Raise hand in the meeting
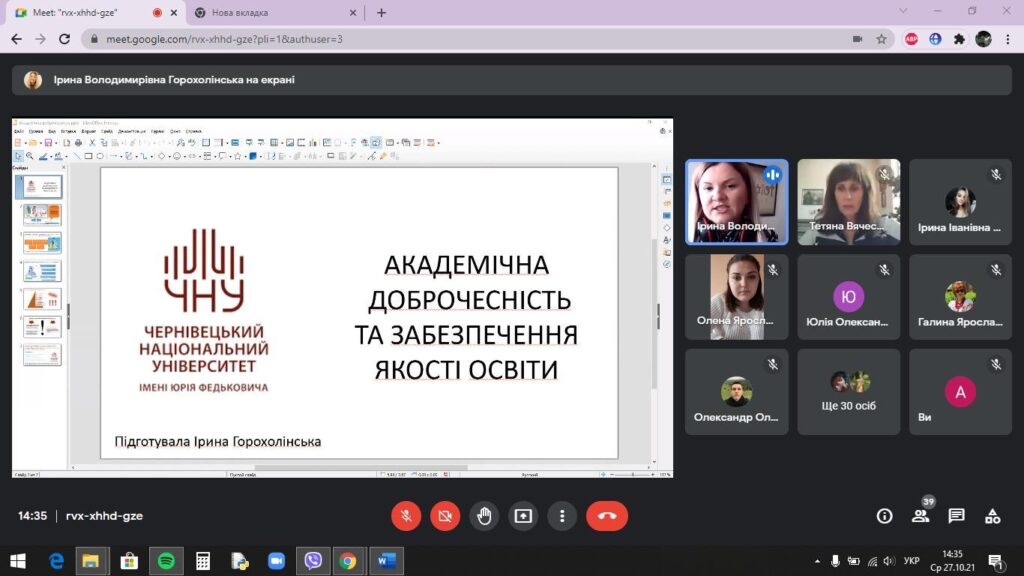This screenshot has width=1024, height=576. click(484, 516)
